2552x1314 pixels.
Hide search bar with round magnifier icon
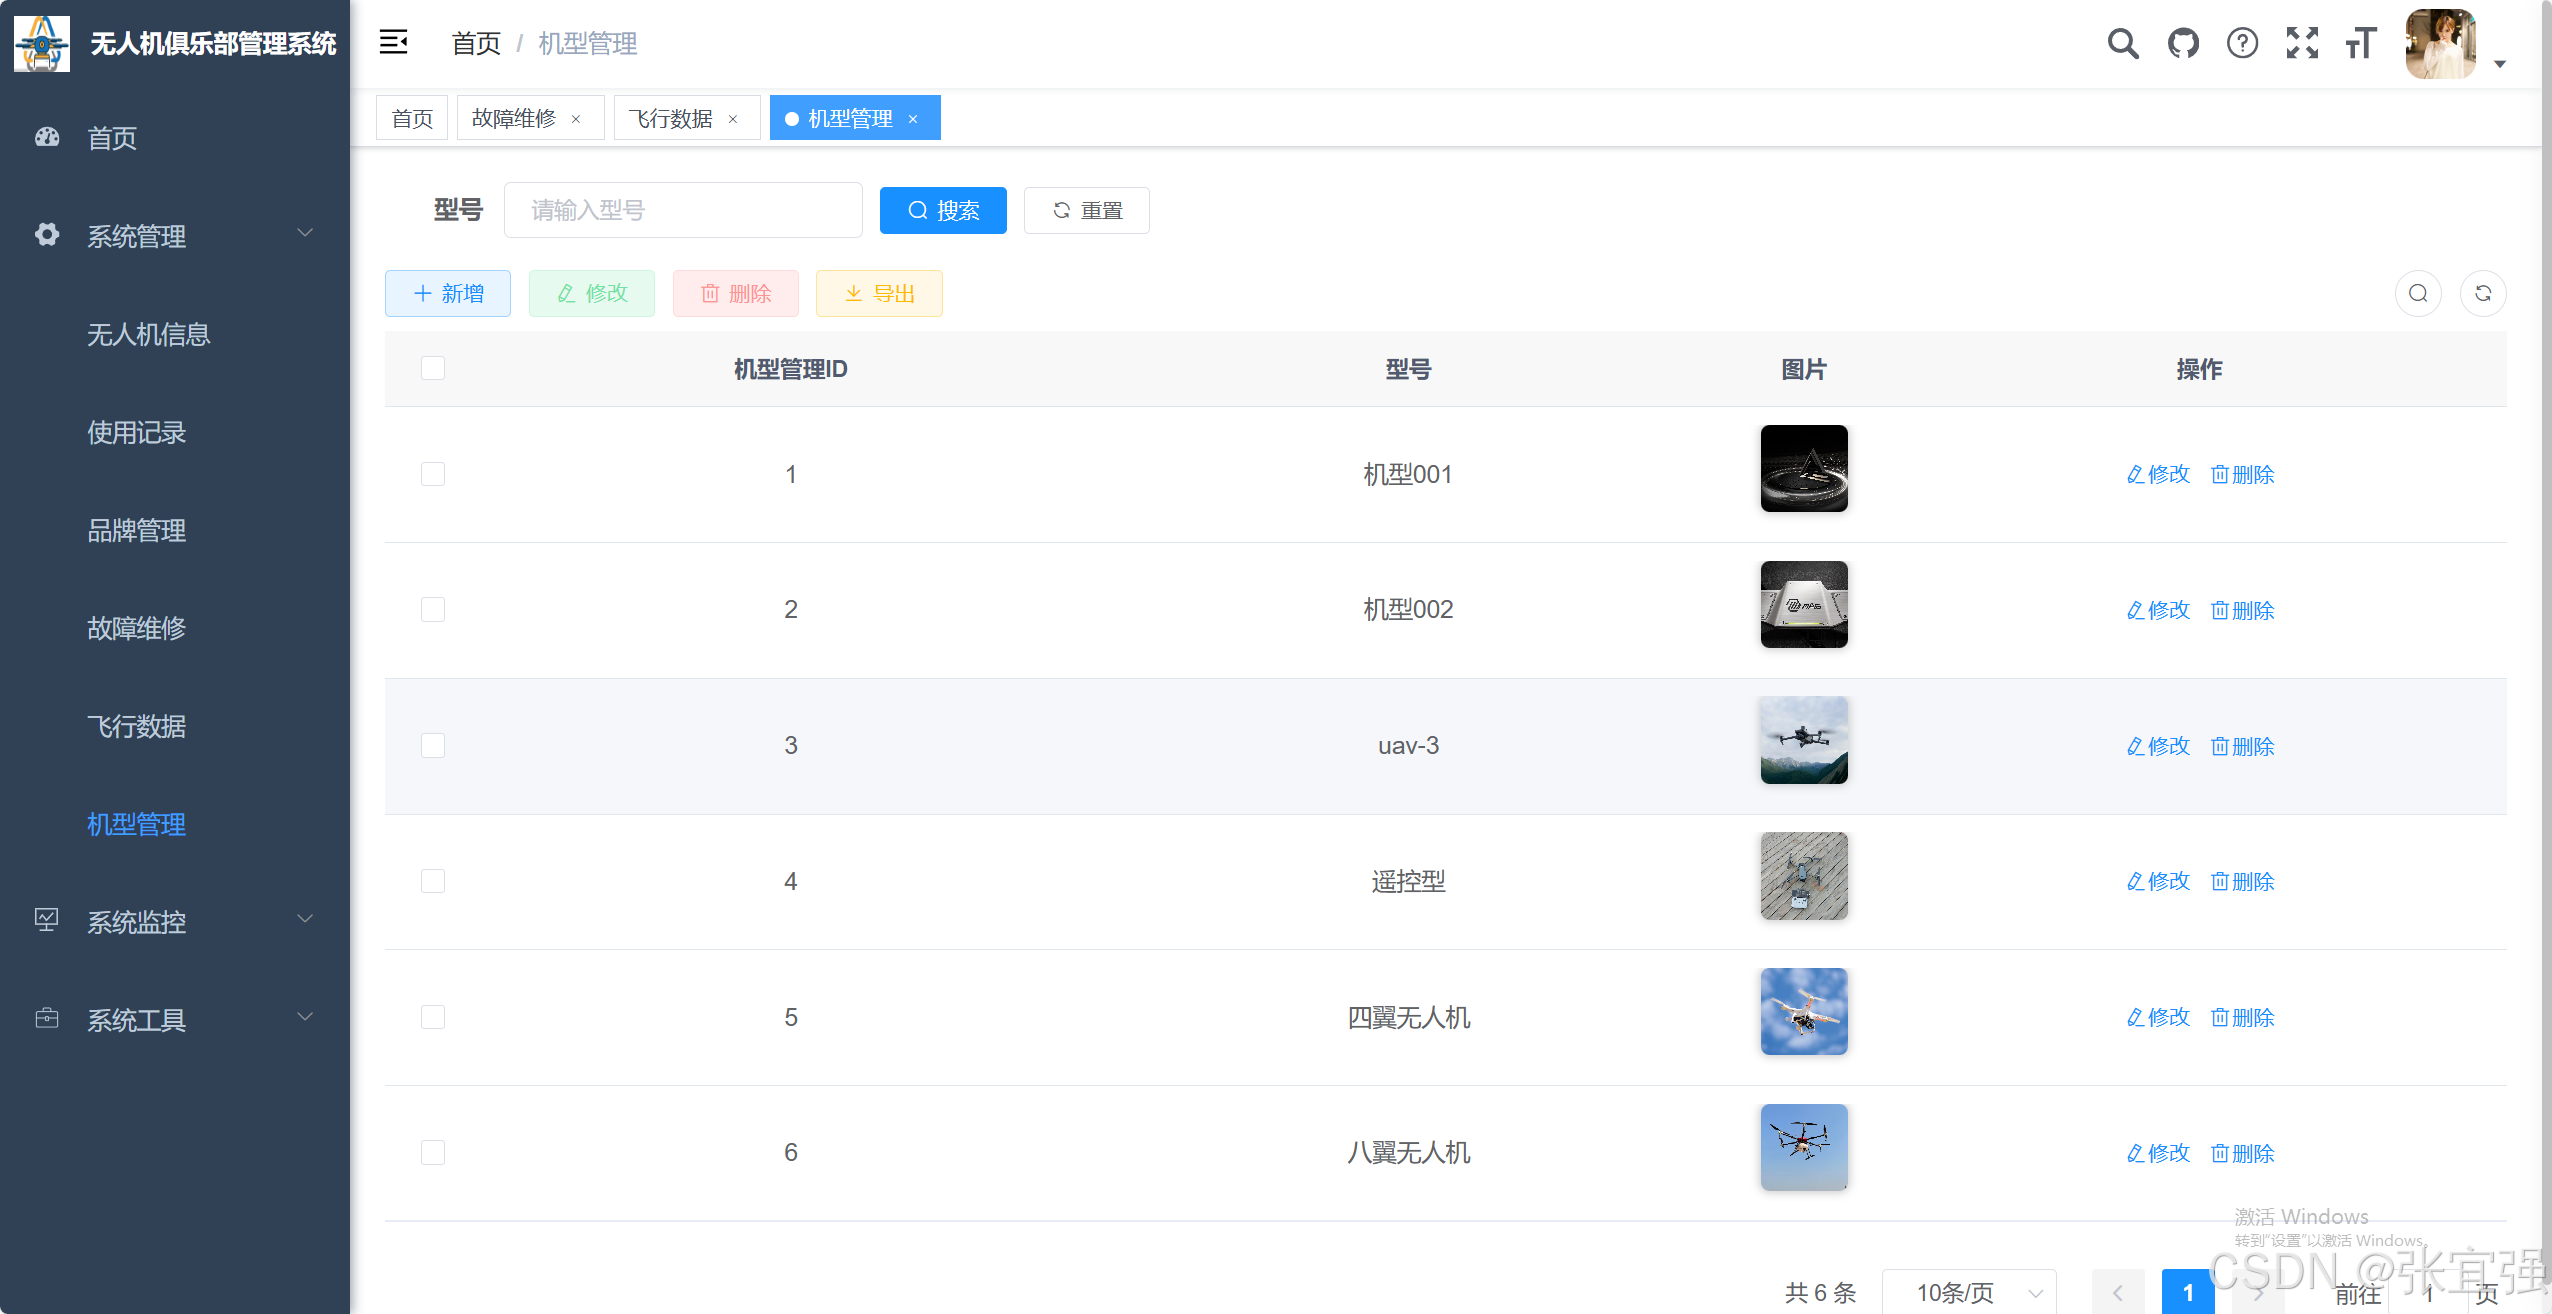tap(2418, 293)
